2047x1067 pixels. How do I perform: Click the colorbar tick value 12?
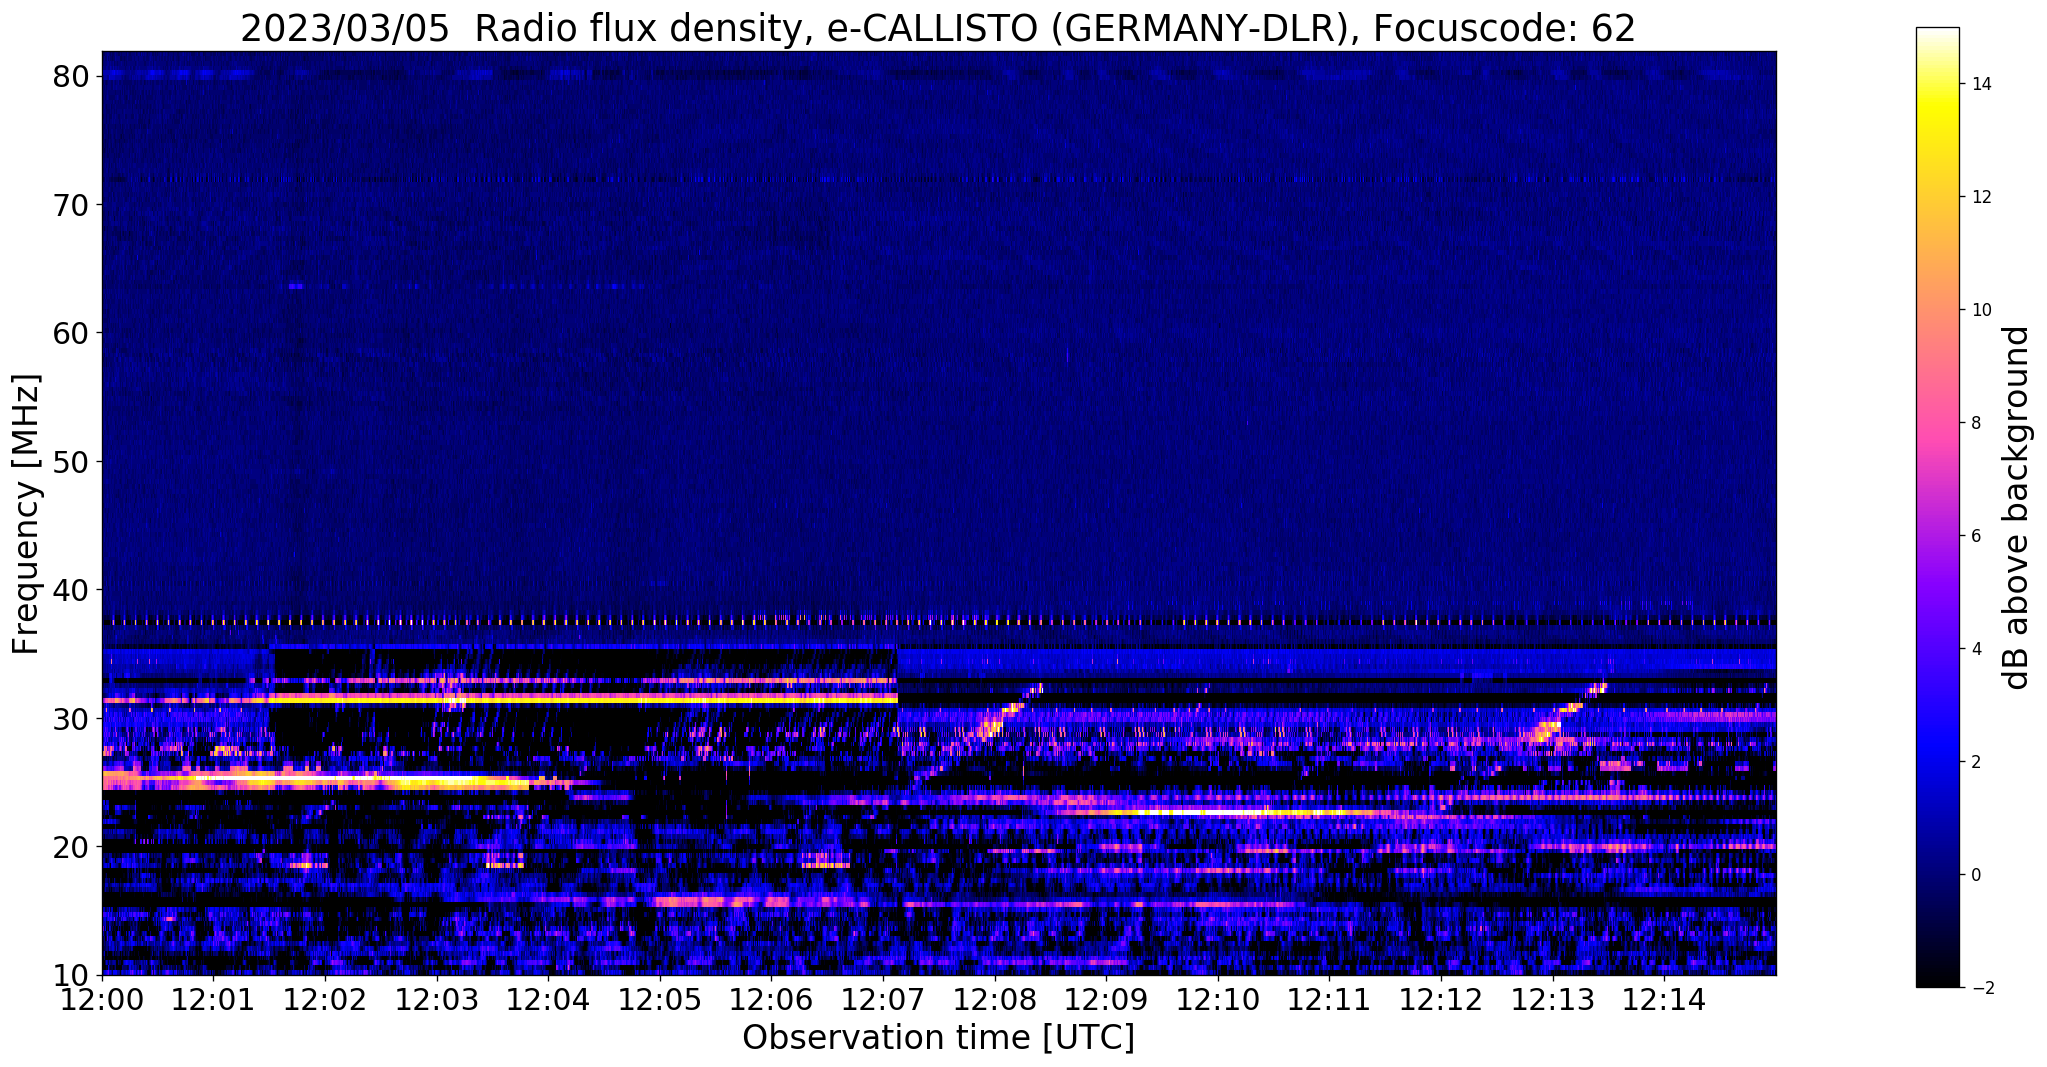[x=1980, y=197]
